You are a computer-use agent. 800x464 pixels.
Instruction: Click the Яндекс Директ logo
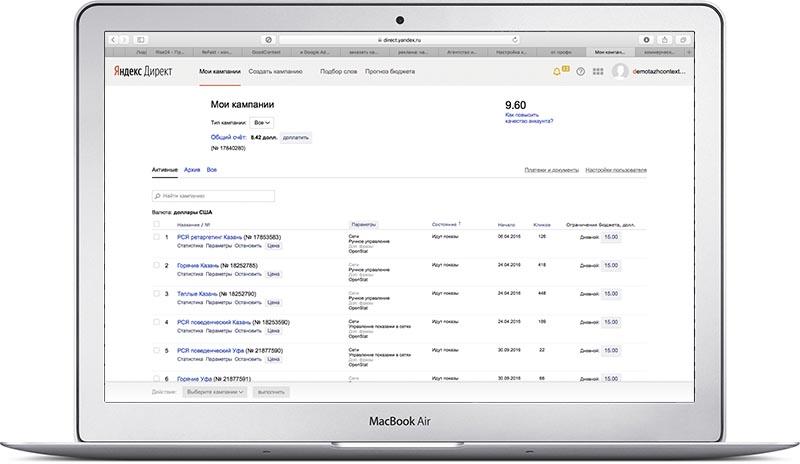(x=143, y=71)
